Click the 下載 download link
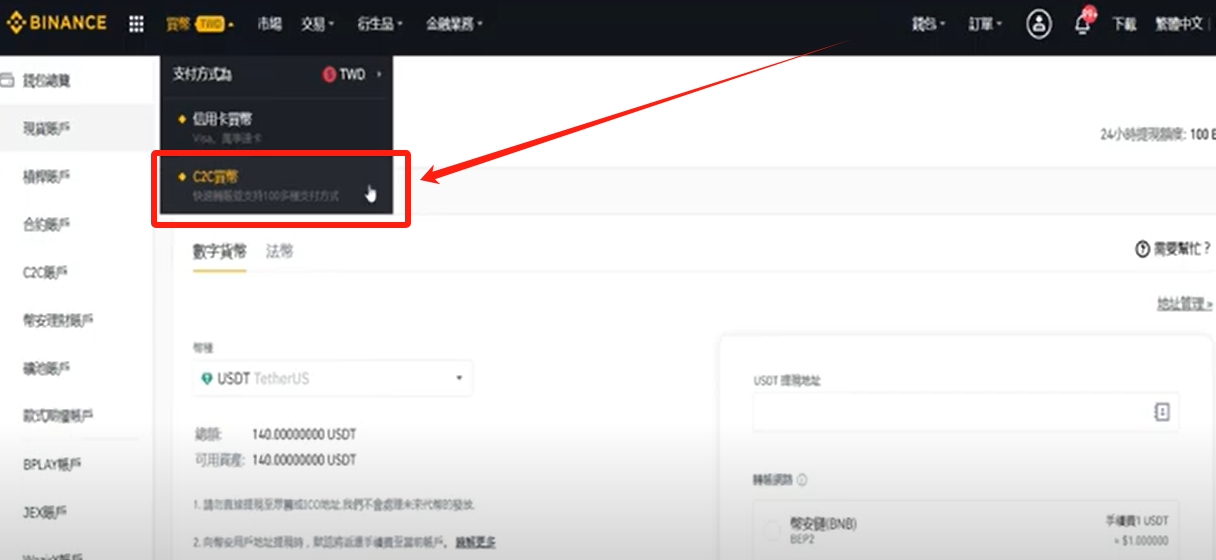 pyautogui.click(x=1124, y=24)
